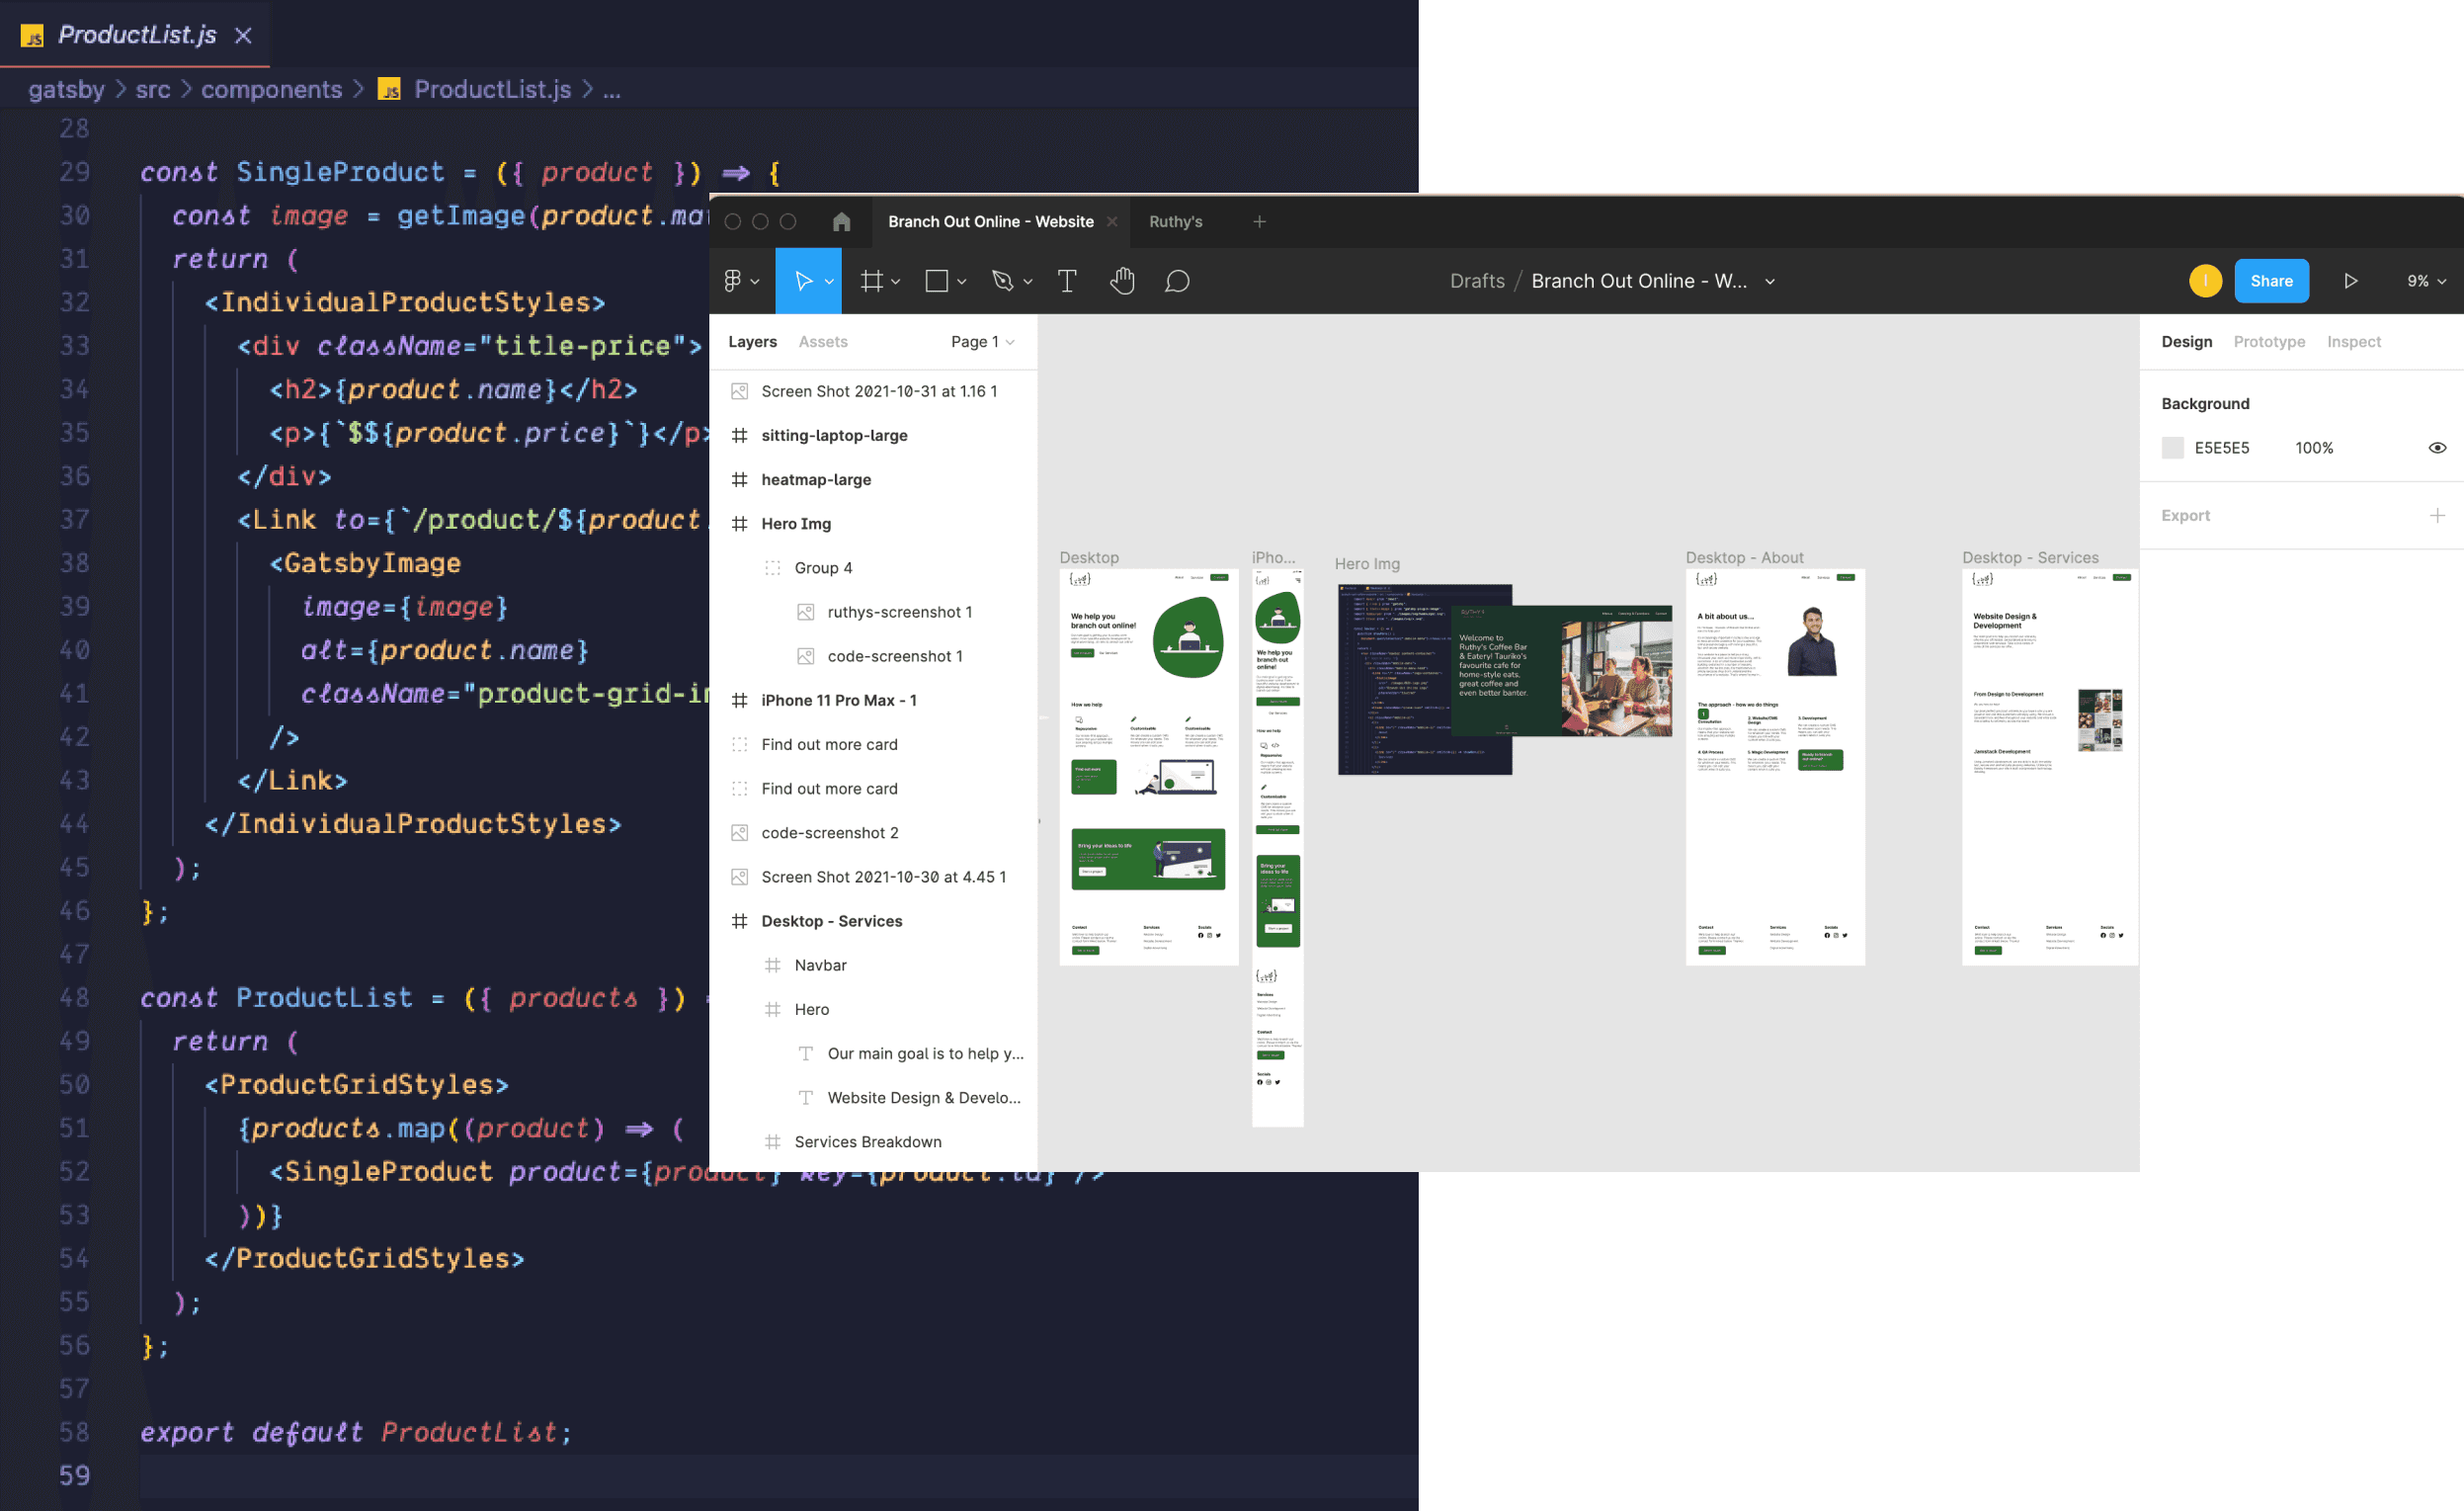Image resolution: width=2464 pixels, height=1511 pixels.
Task: Select the Hand tool
Action: [1122, 281]
